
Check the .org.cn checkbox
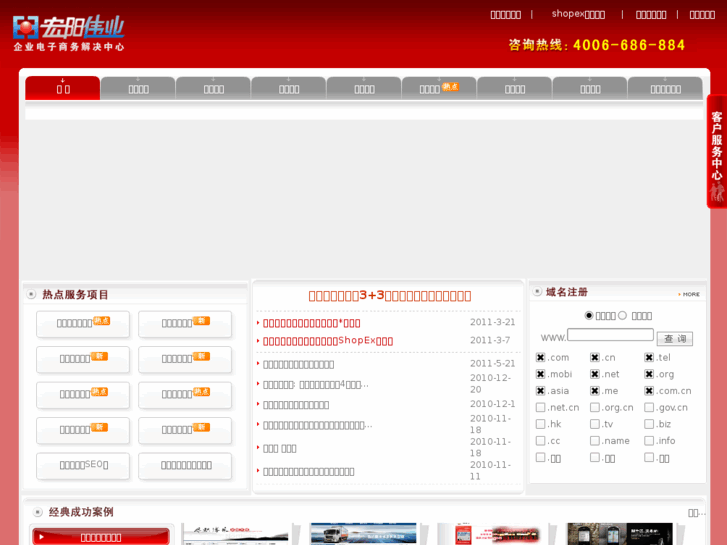595,407
